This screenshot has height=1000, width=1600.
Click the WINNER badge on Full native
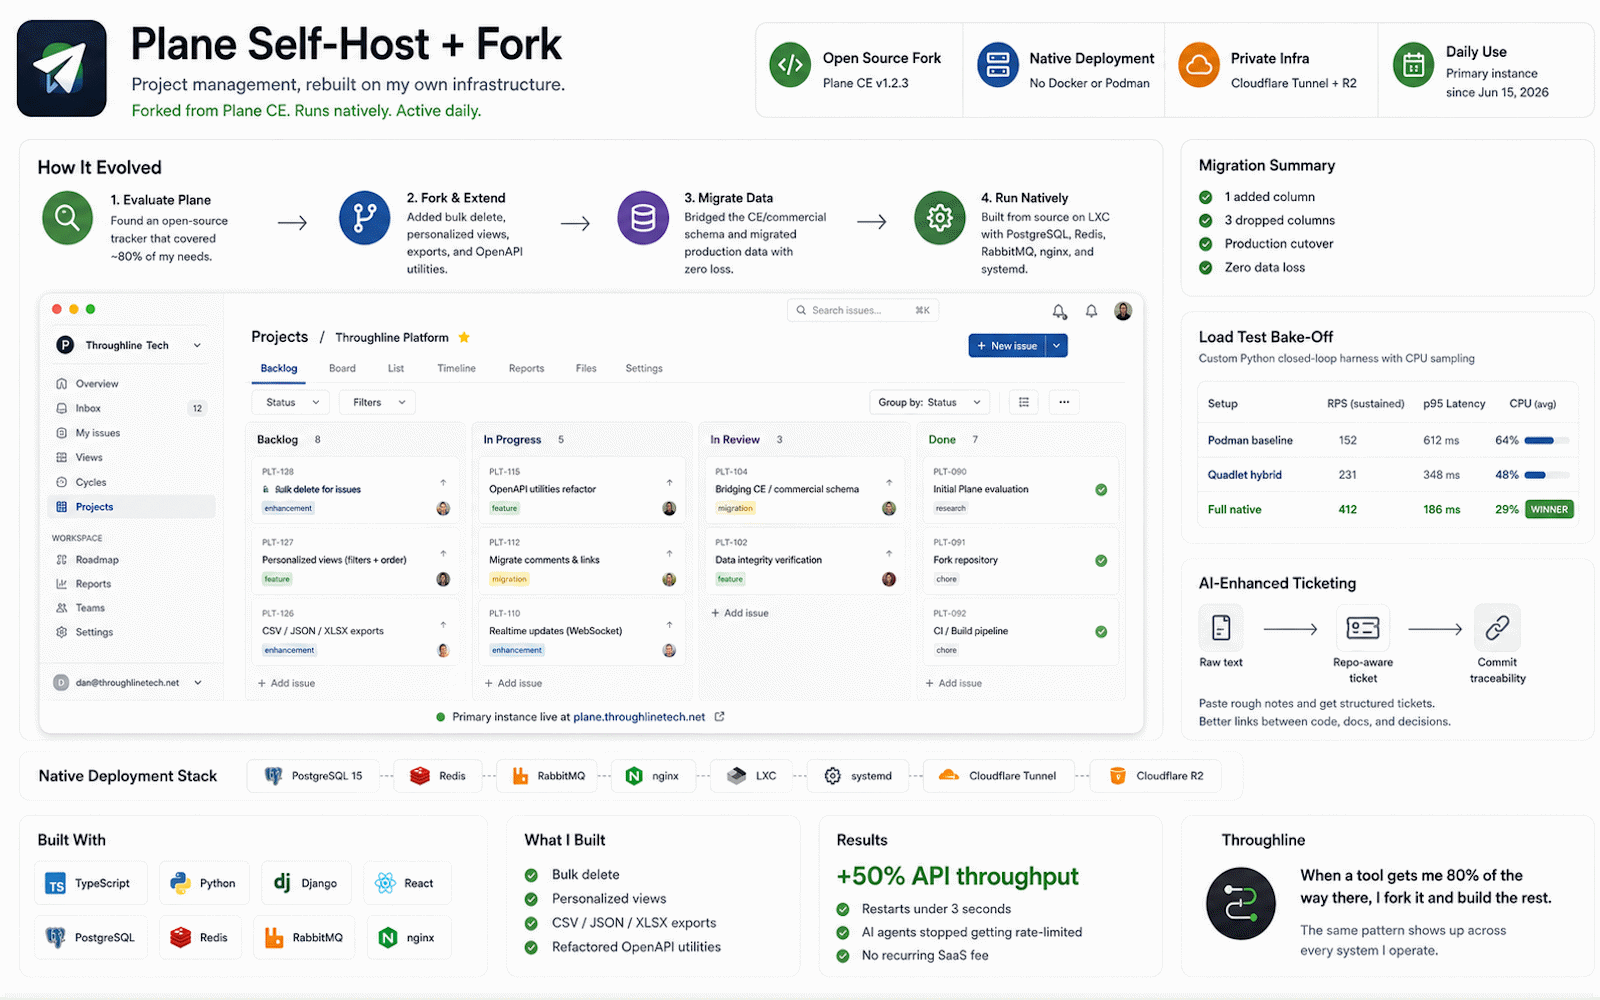tap(1549, 509)
